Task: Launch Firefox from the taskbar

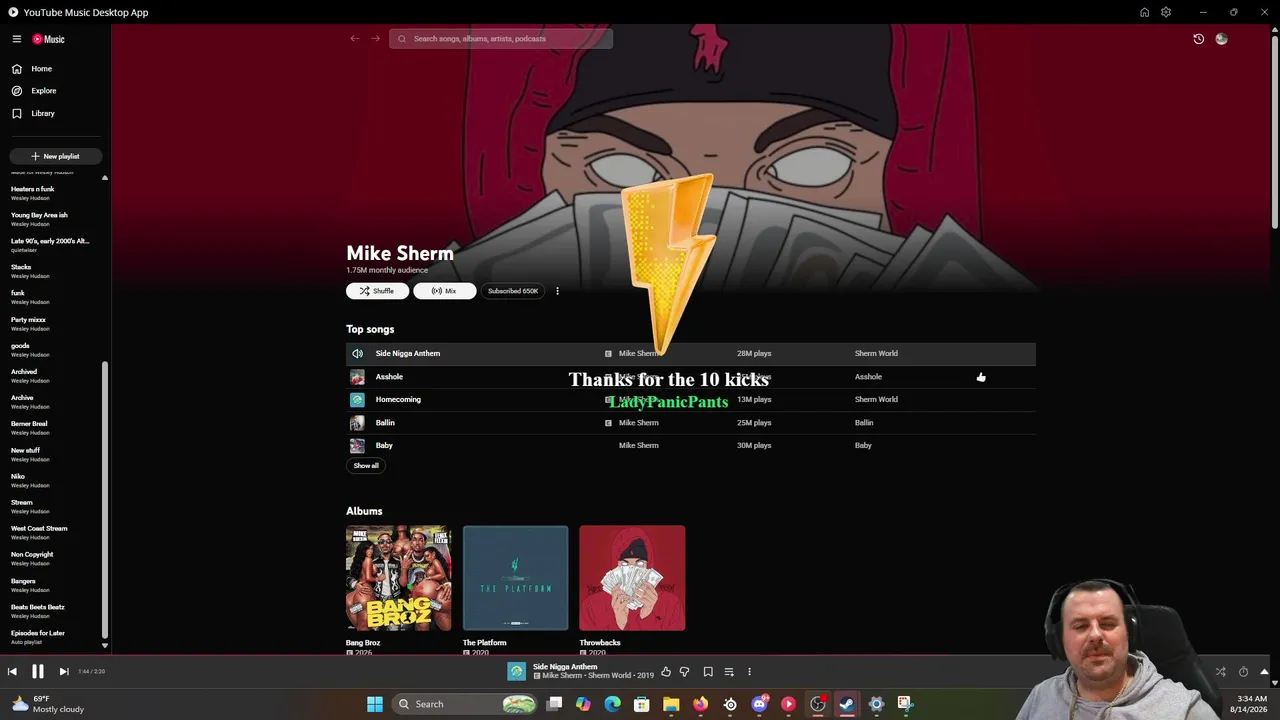Action: [x=700, y=704]
